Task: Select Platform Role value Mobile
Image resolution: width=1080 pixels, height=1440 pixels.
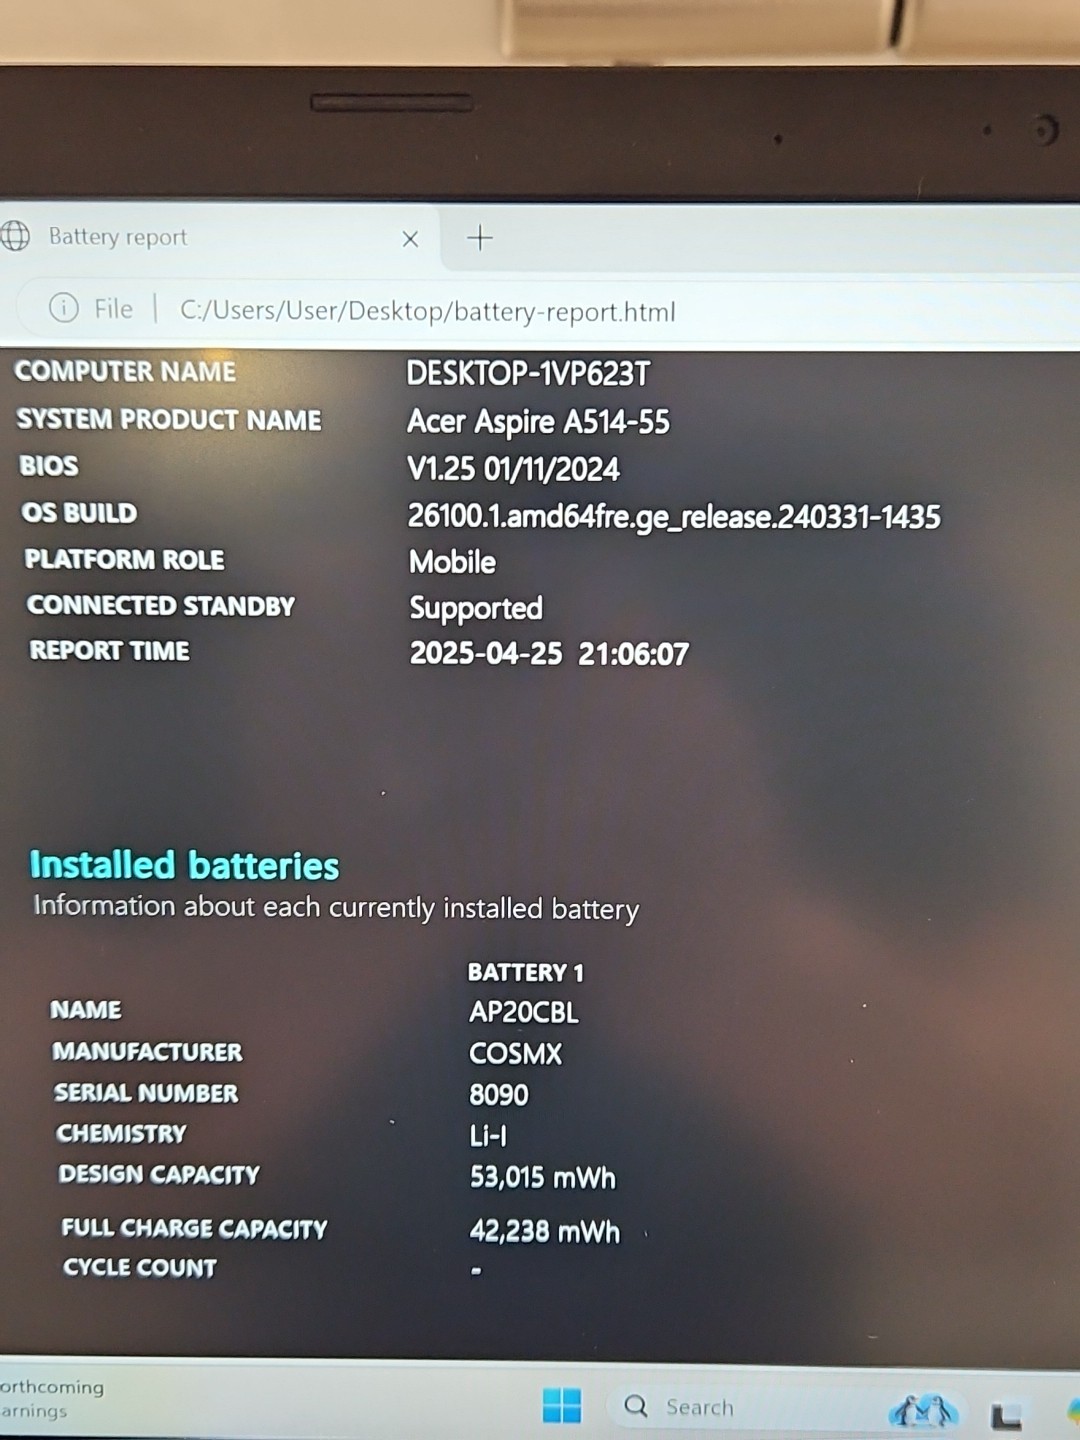Action: (x=452, y=562)
